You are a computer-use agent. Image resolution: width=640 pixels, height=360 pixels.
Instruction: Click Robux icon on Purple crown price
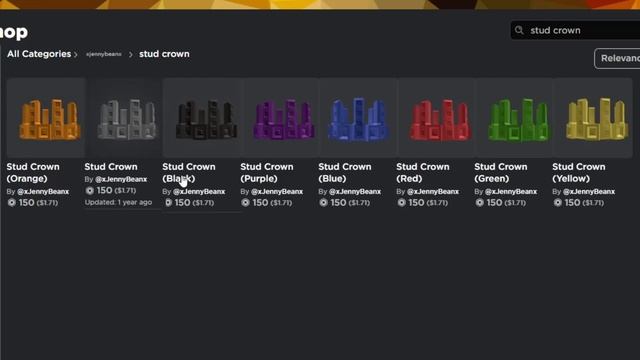coord(245,202)
